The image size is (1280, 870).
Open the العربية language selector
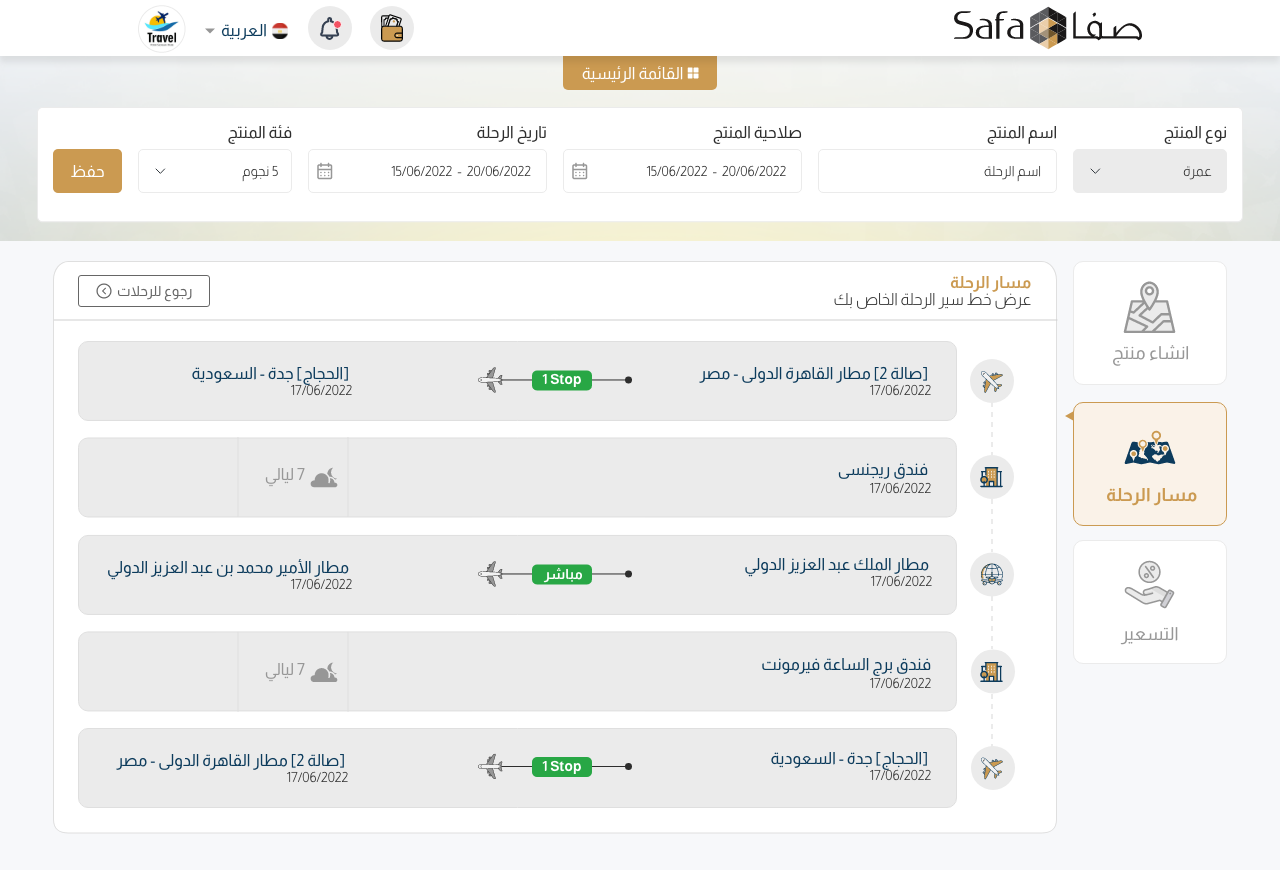[x=246, y=30]
